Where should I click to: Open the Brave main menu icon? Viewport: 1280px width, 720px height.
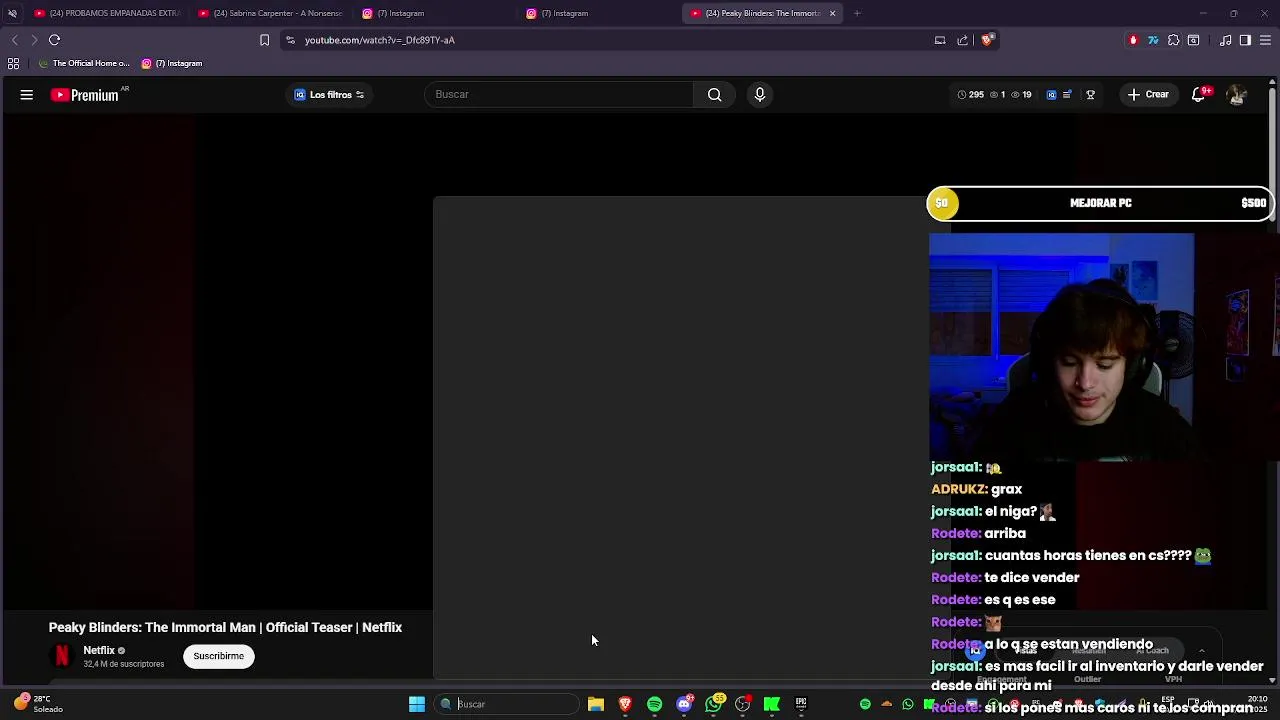coord(1265,40)
